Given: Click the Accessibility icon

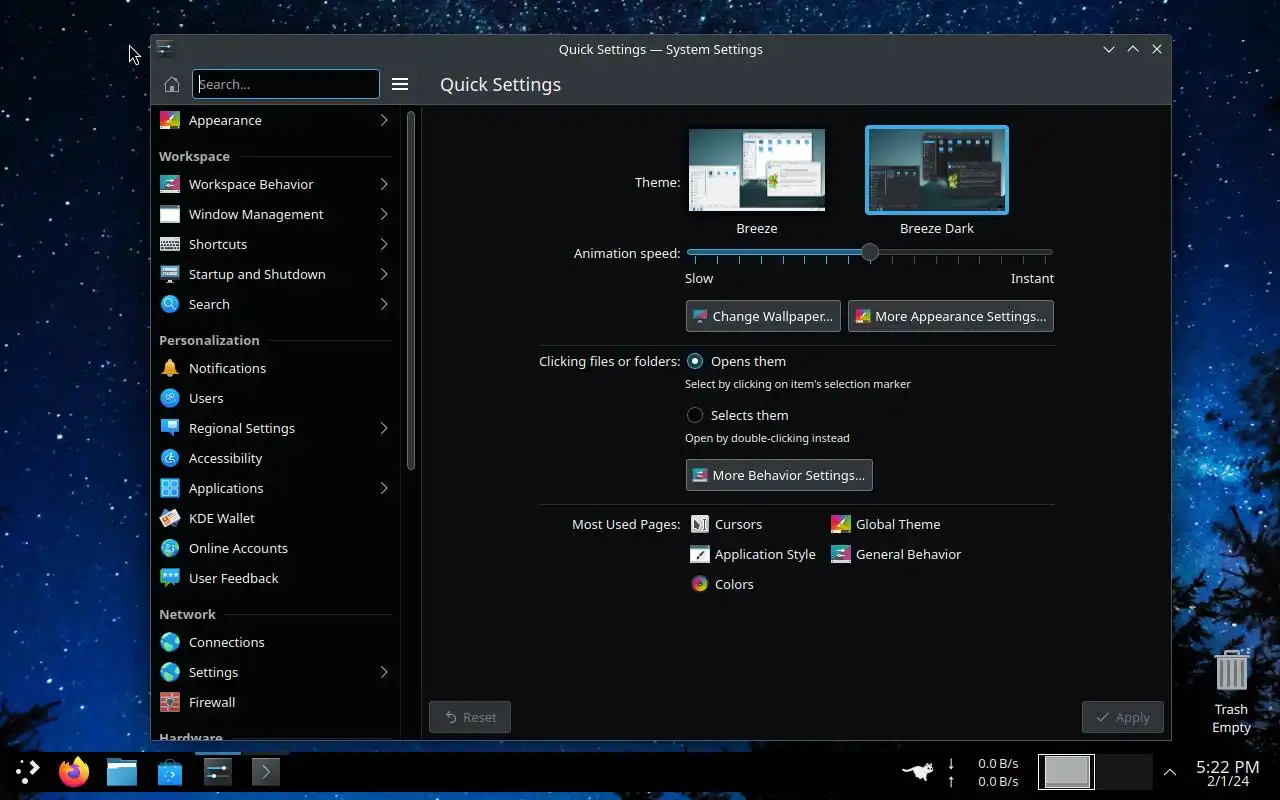Looking at the screenshot, I should point(170,458).
